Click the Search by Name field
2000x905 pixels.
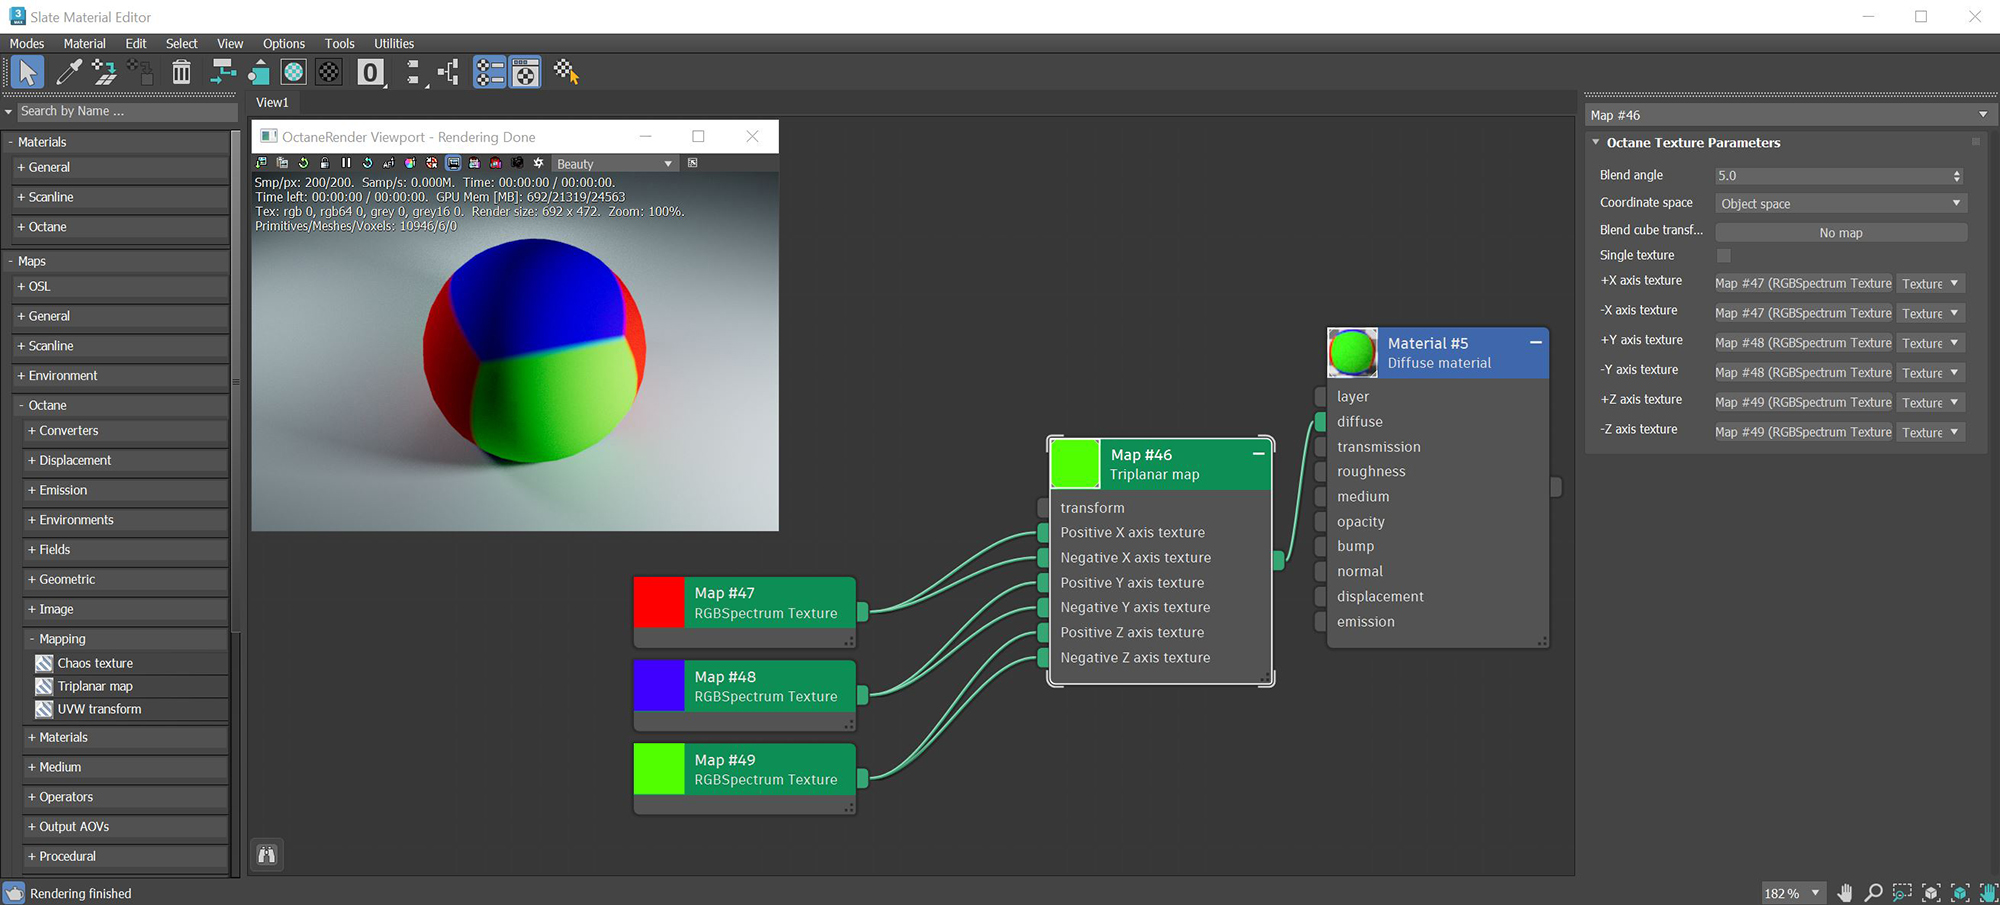pos(126,111)
